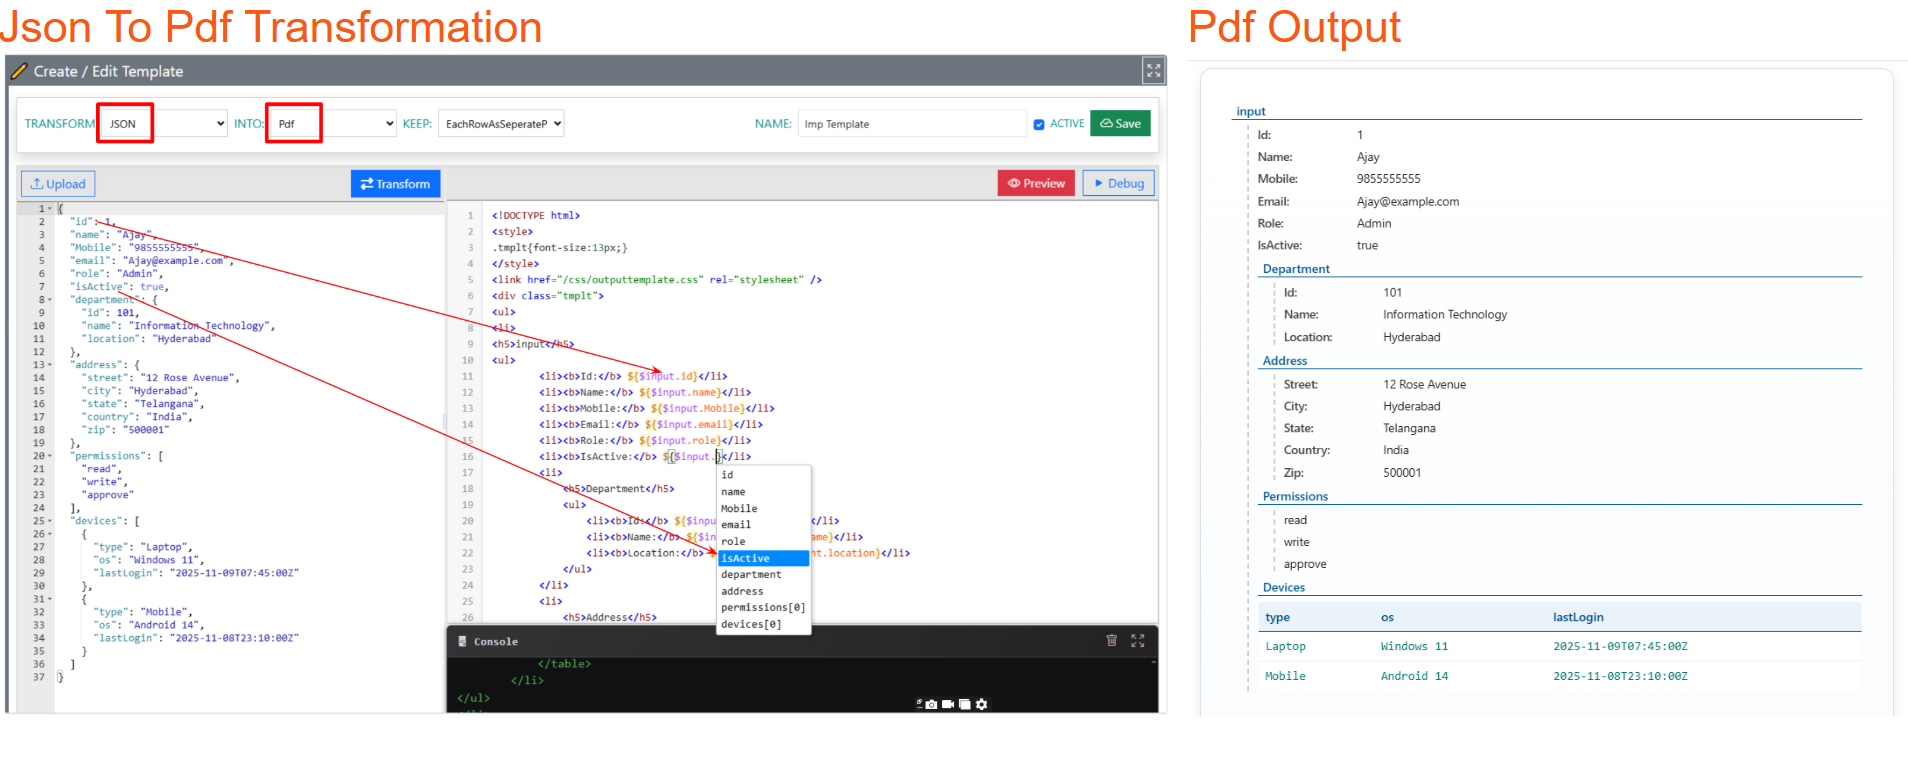Click "Information Technology" in the PDF output

pos(1445,314)
